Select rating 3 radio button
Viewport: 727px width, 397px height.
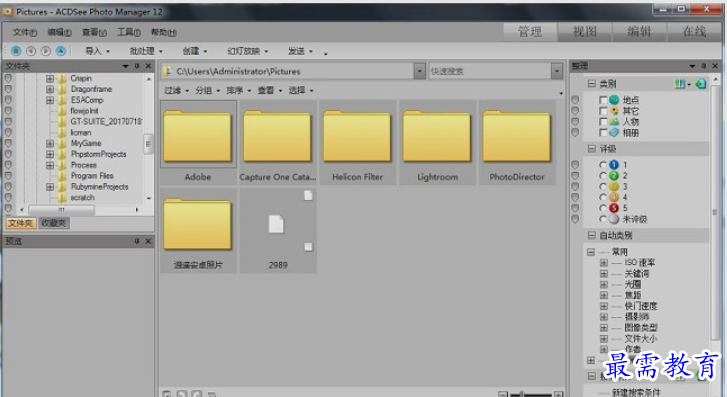603,186
